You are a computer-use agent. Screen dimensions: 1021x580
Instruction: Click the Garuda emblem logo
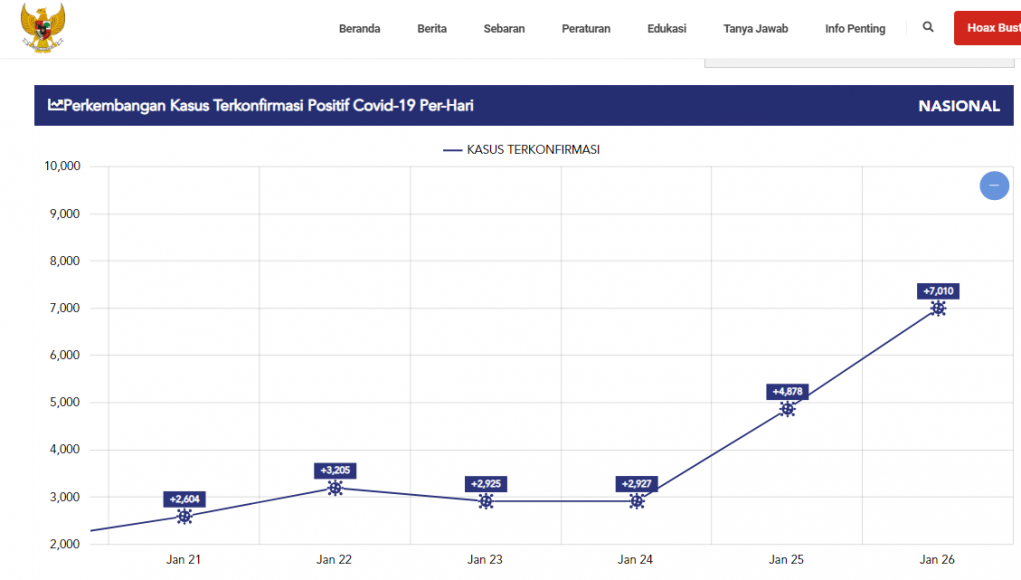click(42, 27)
